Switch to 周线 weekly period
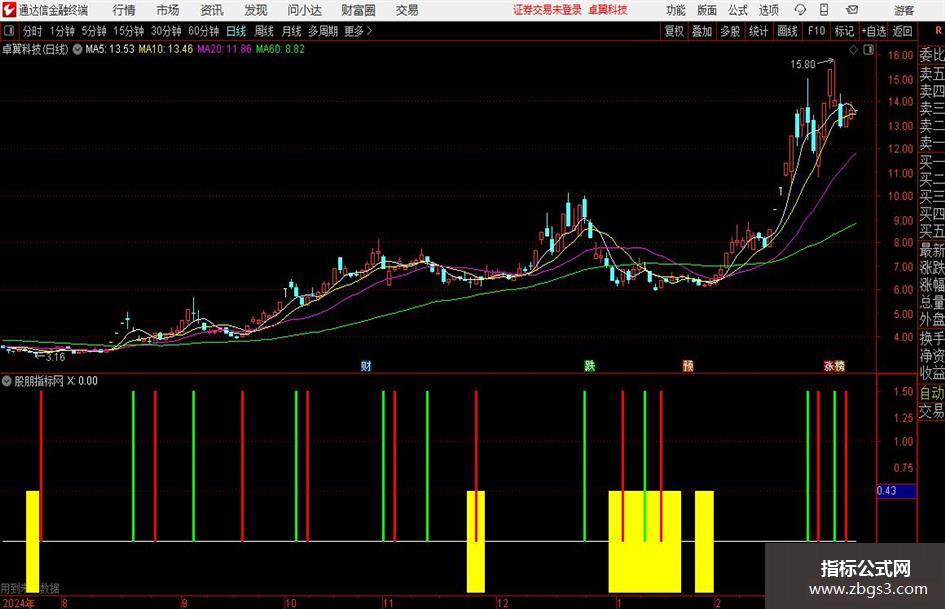Image resolution: width=945 pixels, height=609 pixels. (263, 31)
